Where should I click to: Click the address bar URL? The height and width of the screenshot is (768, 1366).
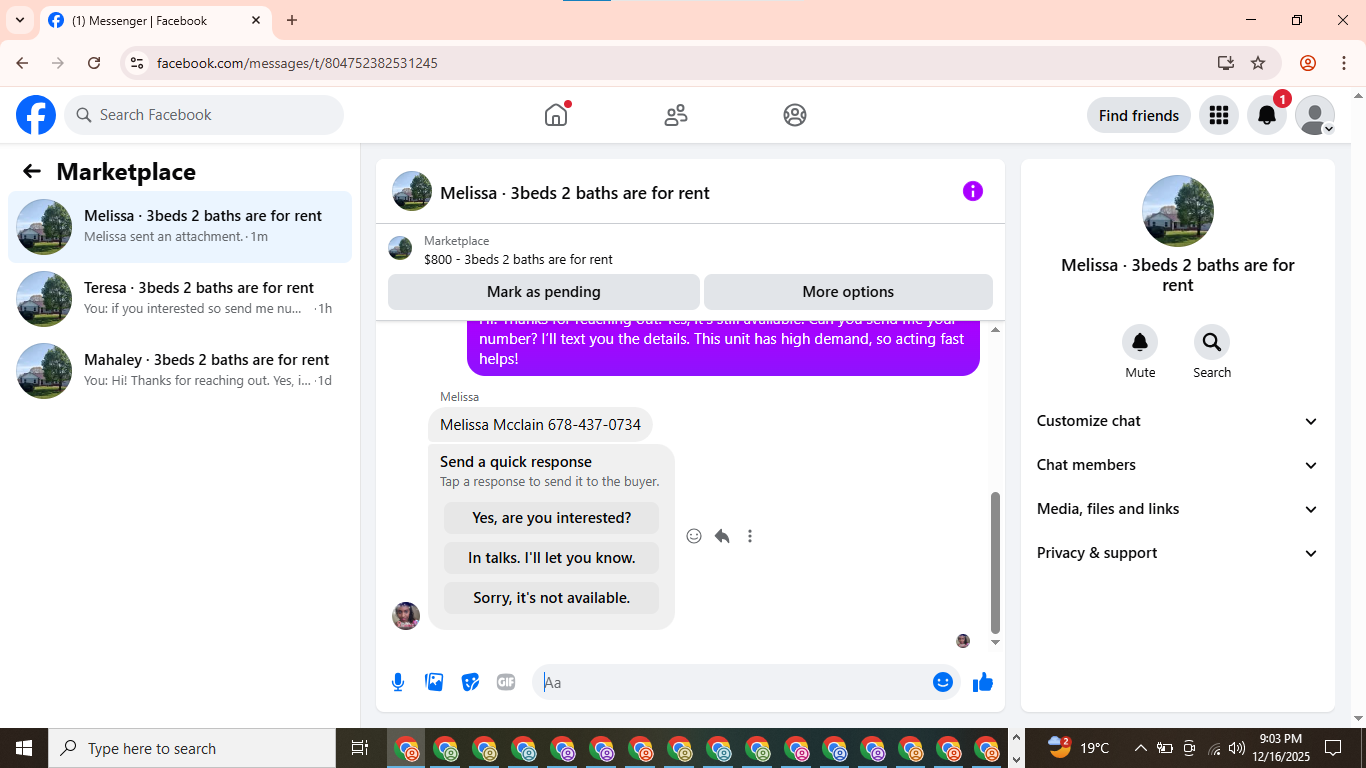coord(297,63)
